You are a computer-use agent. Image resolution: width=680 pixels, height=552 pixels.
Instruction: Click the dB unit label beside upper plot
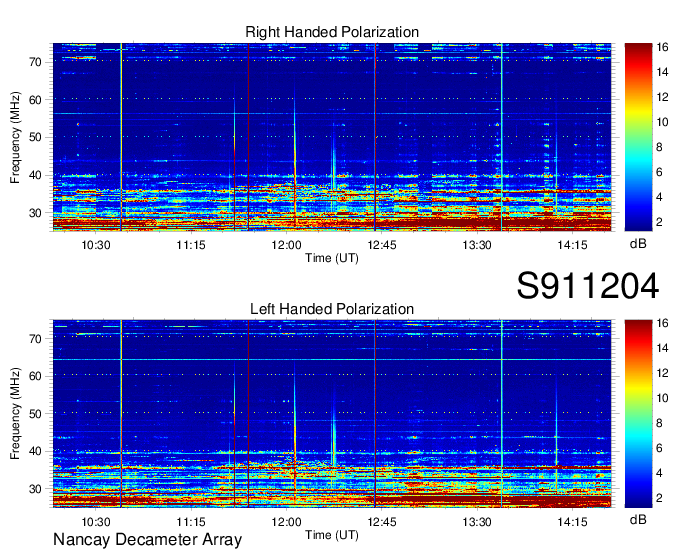638,244
